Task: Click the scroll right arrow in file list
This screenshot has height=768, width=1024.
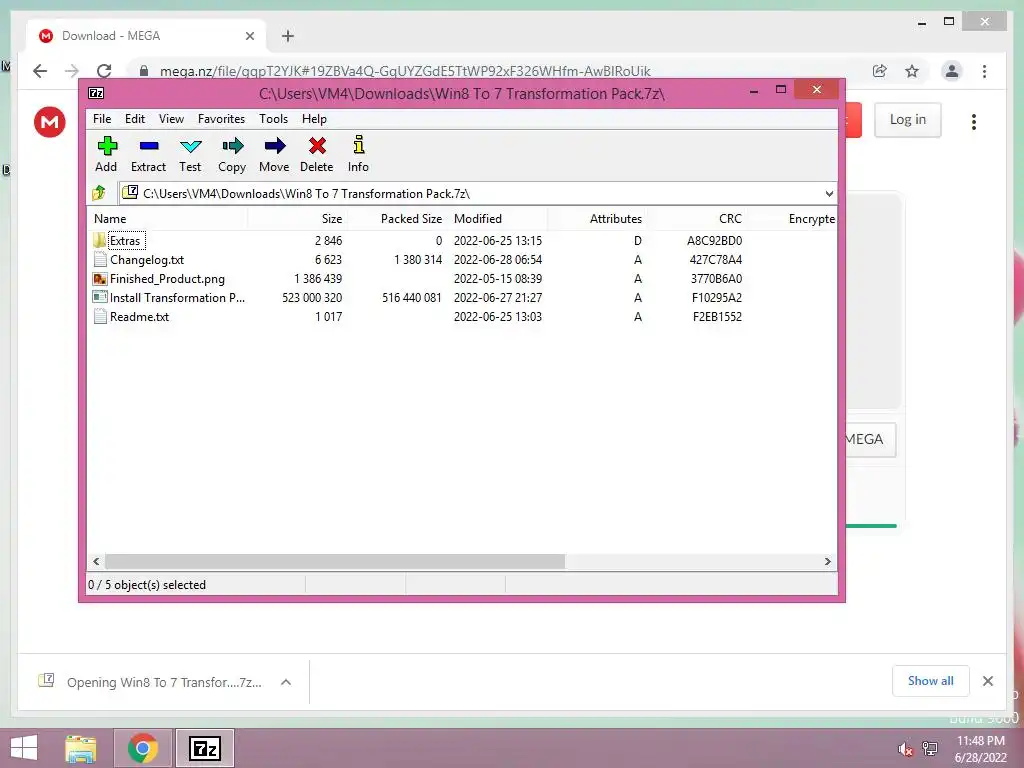Action: click(x=827, y=562)
